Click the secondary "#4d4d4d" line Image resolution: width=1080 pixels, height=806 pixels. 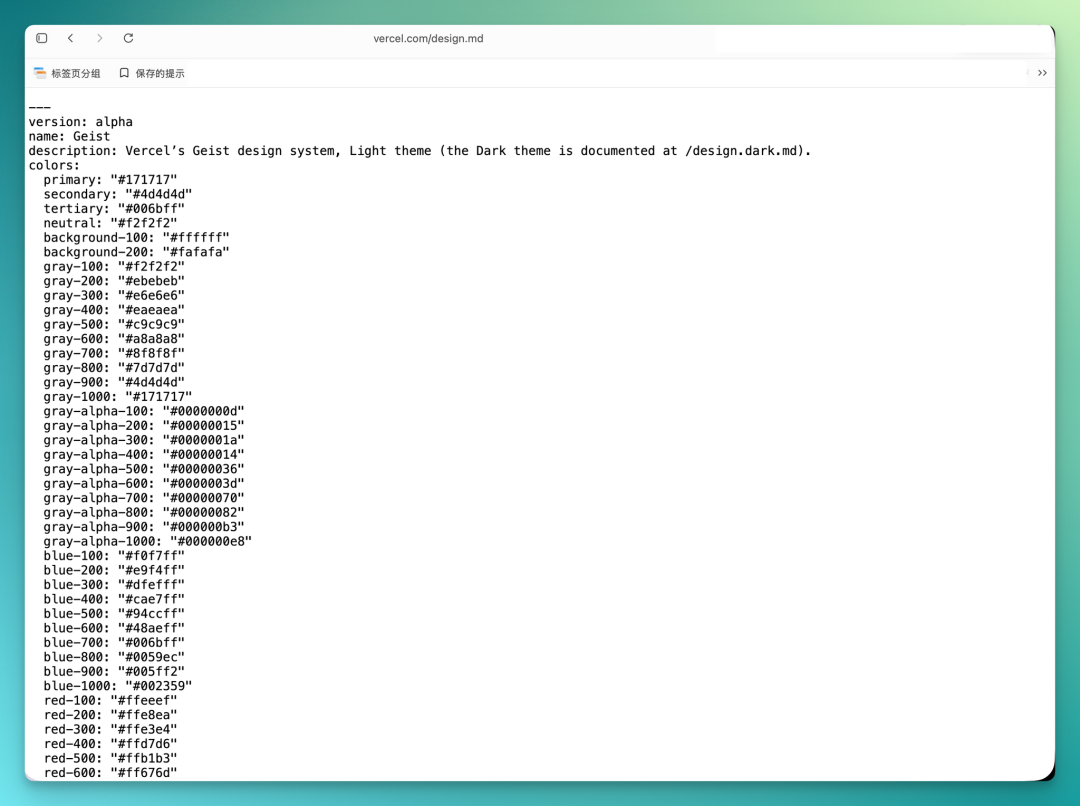click(118, 194)
